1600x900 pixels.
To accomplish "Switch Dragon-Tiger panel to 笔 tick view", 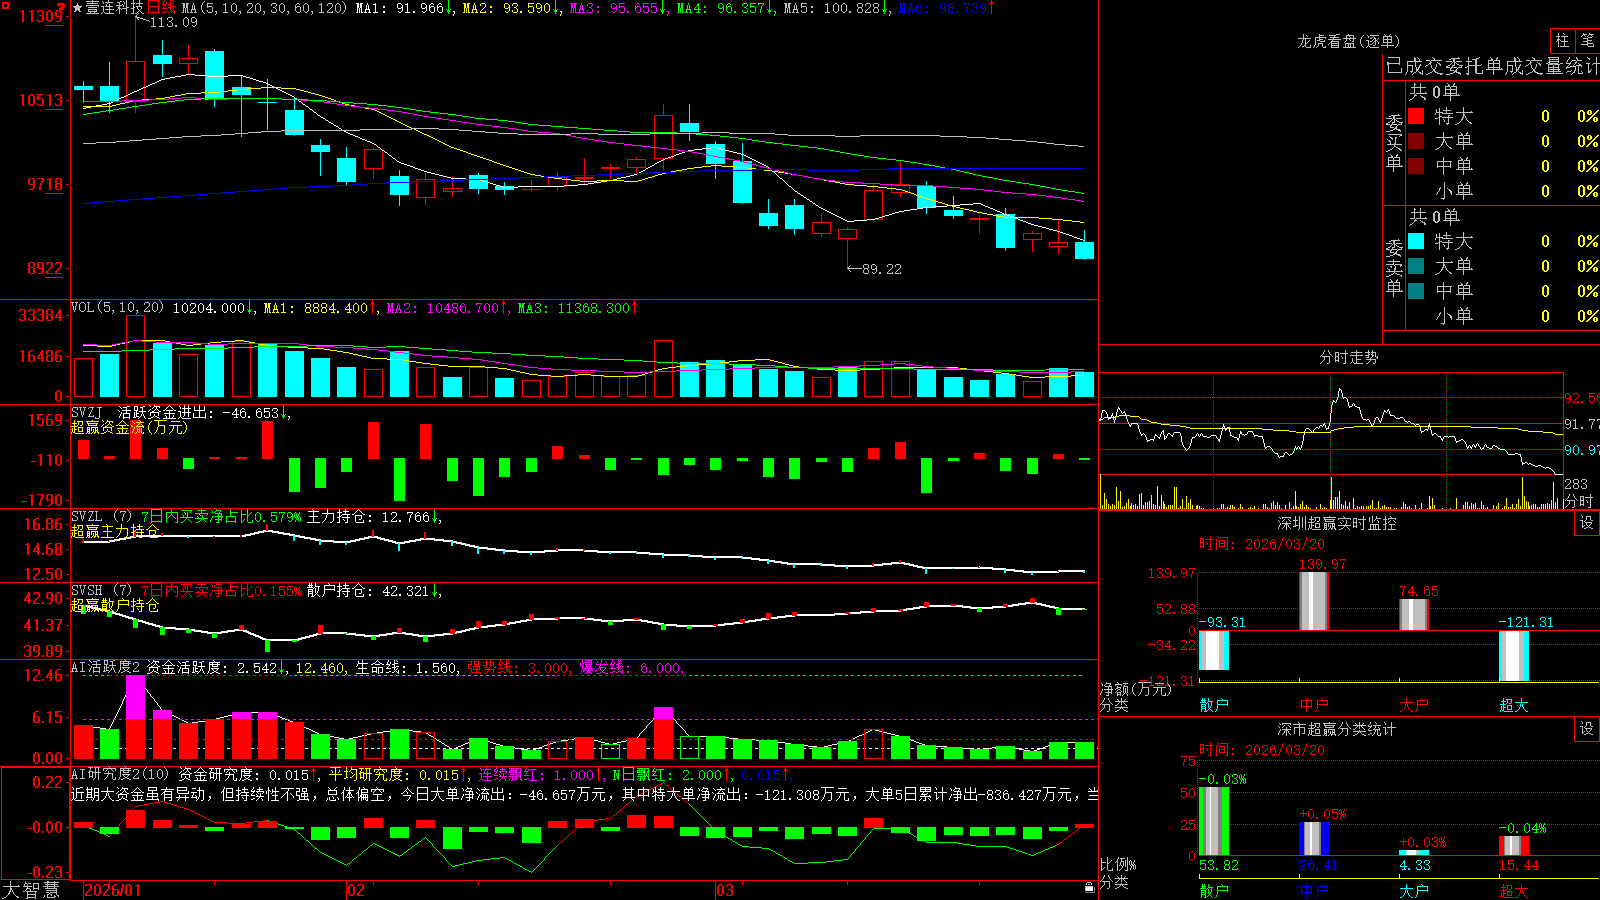I will click(1587, 41).
